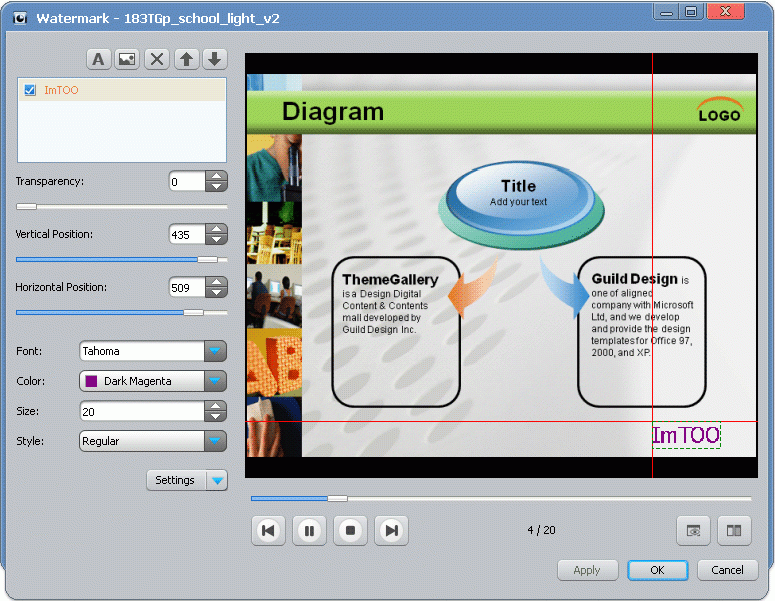The image size is (775, 601).
Task: Decrease Vertical Position with down arrow
Action: click(x=216, y=239)
